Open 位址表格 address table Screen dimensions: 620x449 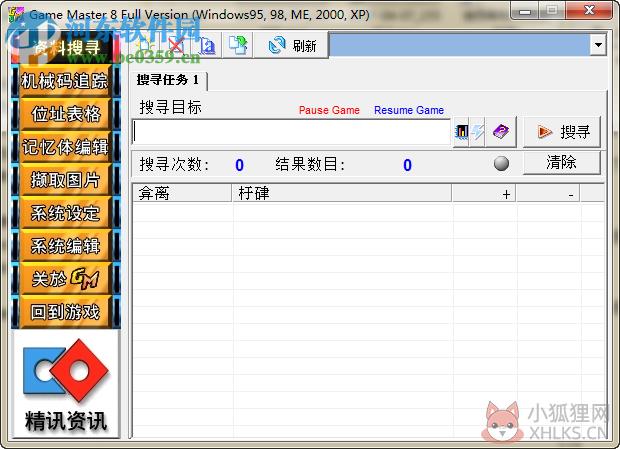(x=65, y=115)
